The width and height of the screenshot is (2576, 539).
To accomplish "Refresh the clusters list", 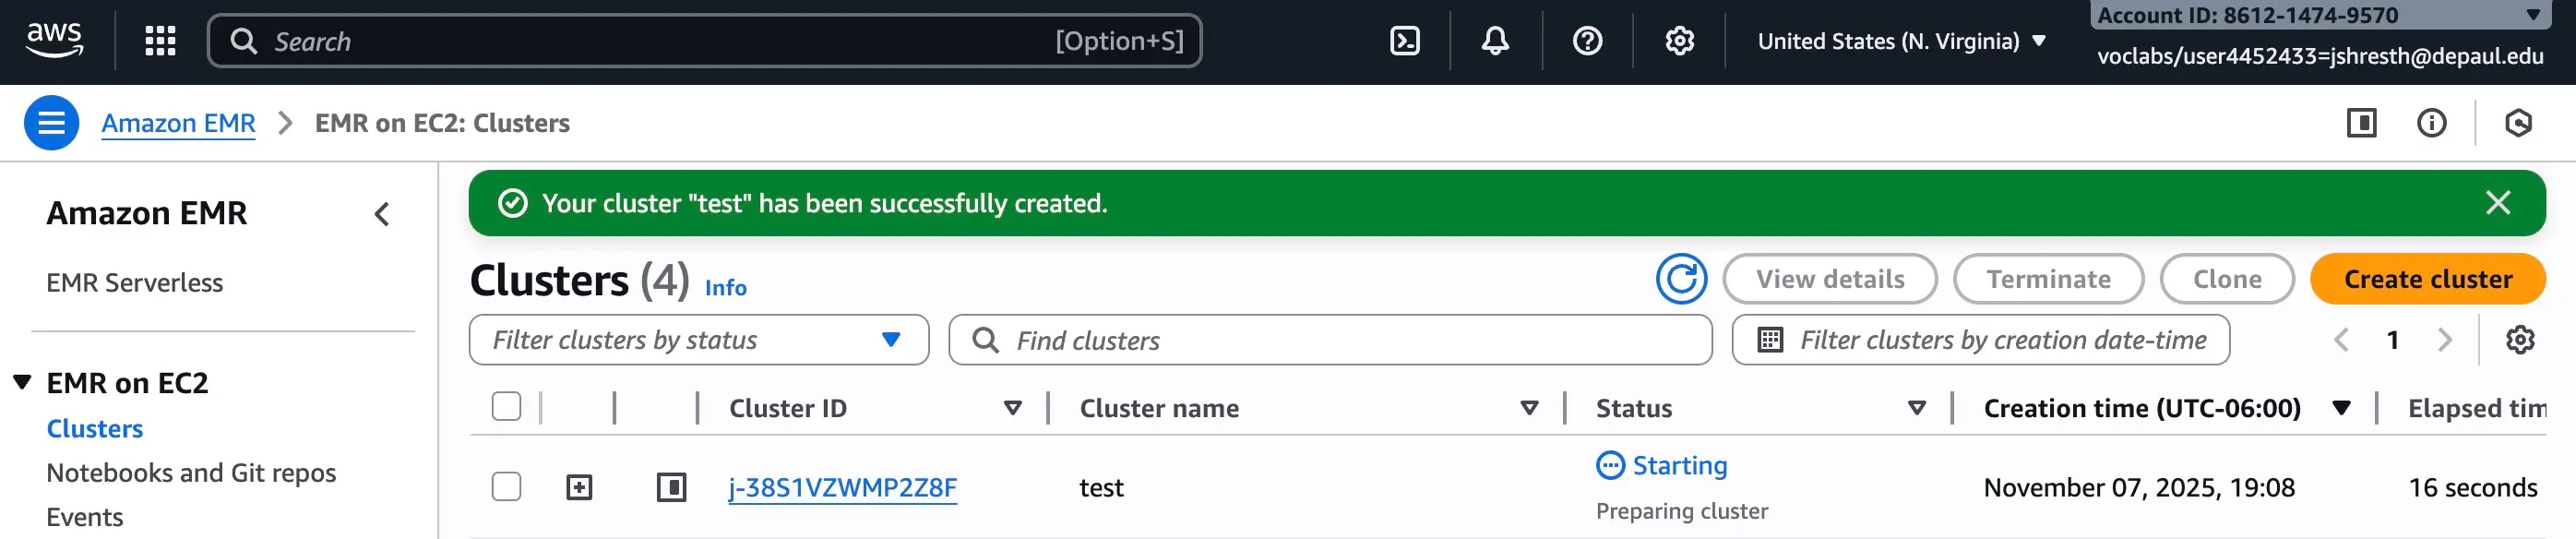I will coord(1681,279).
